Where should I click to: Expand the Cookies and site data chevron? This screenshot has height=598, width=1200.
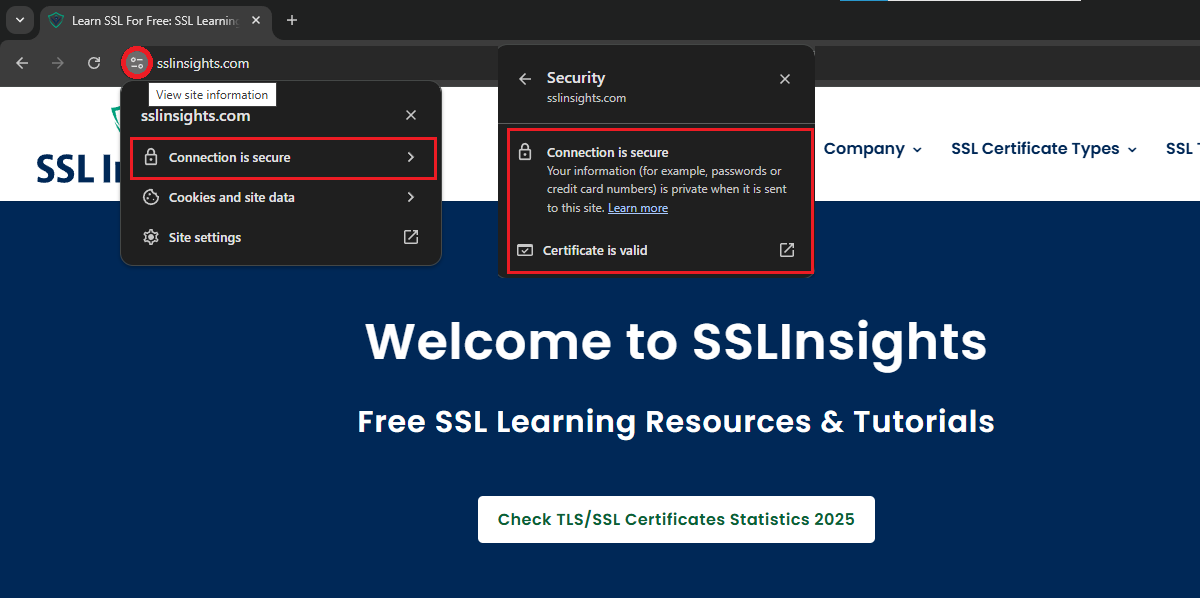410,198
